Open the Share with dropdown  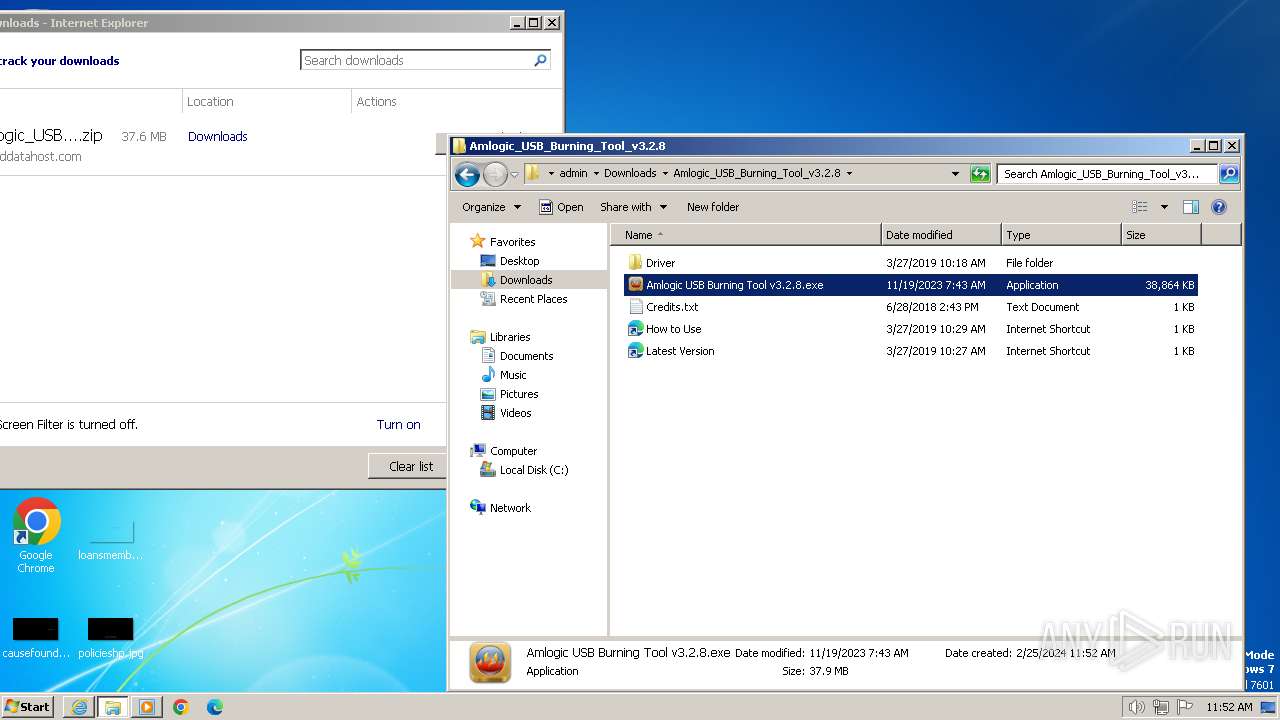coord(633,207)
